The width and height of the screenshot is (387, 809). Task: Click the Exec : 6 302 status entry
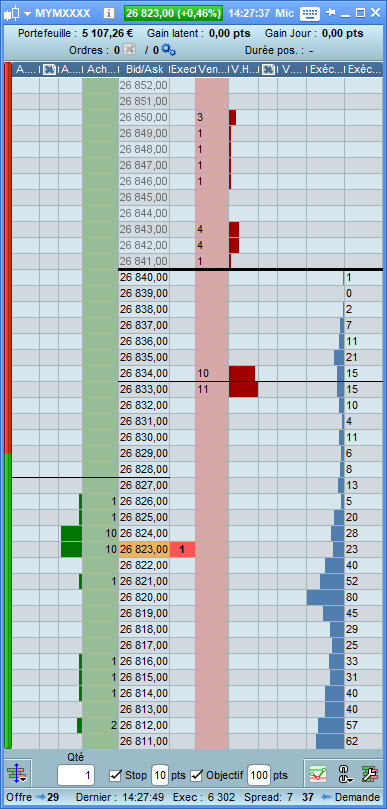[204, 798]
